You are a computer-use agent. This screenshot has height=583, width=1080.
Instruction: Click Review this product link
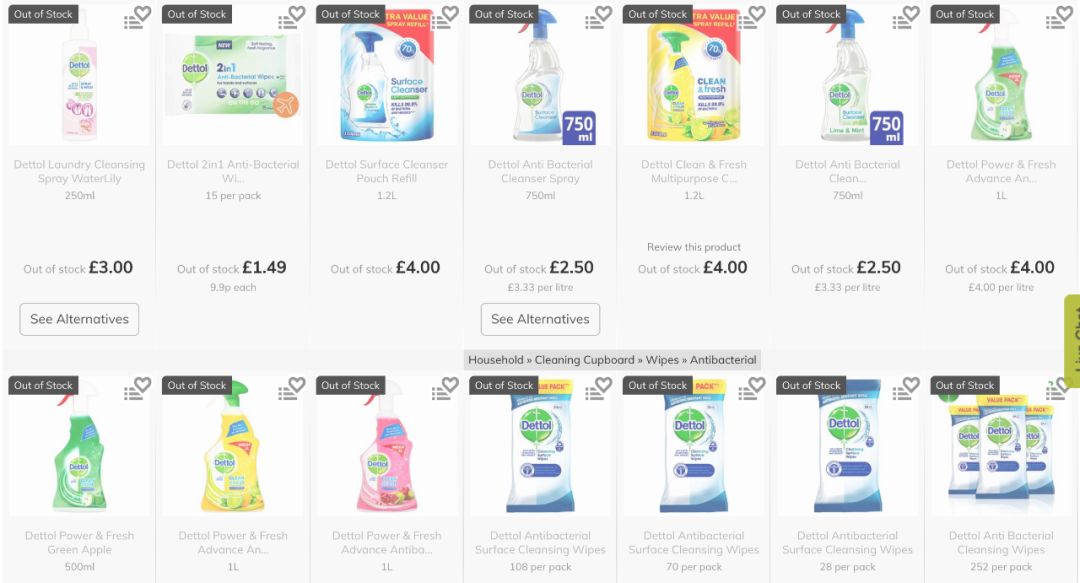click(x=694, y=247)
